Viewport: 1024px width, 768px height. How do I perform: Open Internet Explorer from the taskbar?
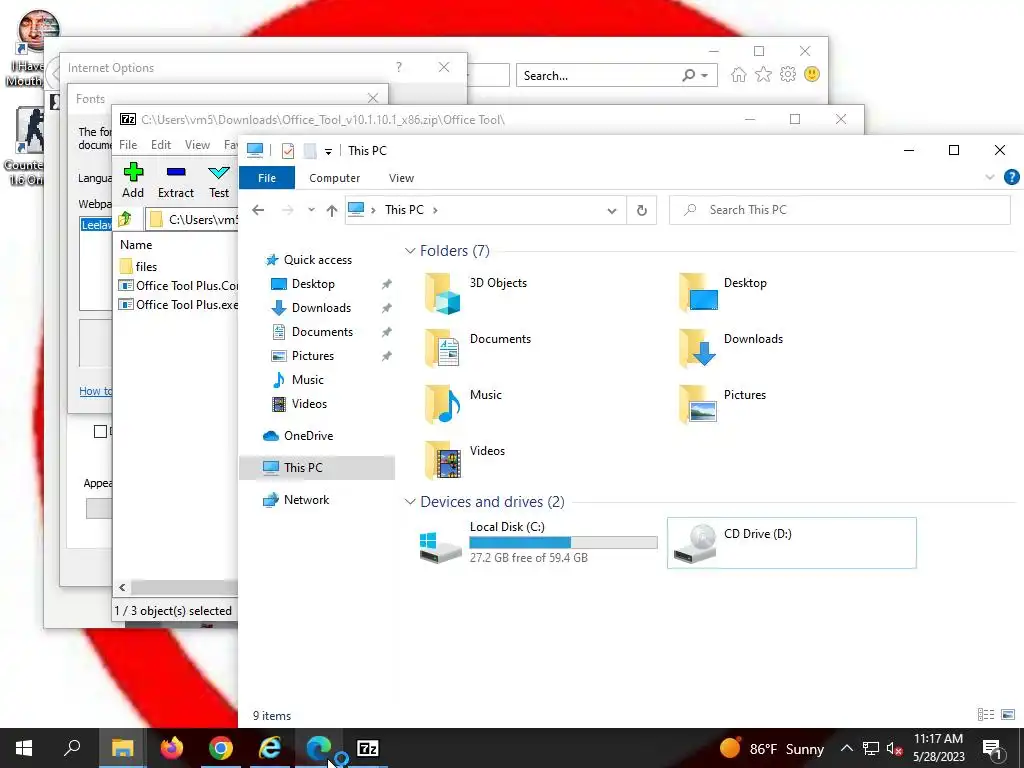click(x=270, y=748)
